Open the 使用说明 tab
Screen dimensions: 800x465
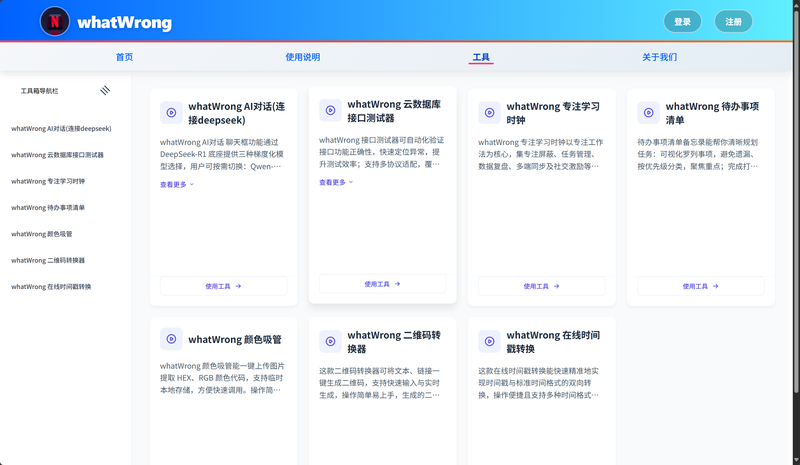[x=303, y=57]
